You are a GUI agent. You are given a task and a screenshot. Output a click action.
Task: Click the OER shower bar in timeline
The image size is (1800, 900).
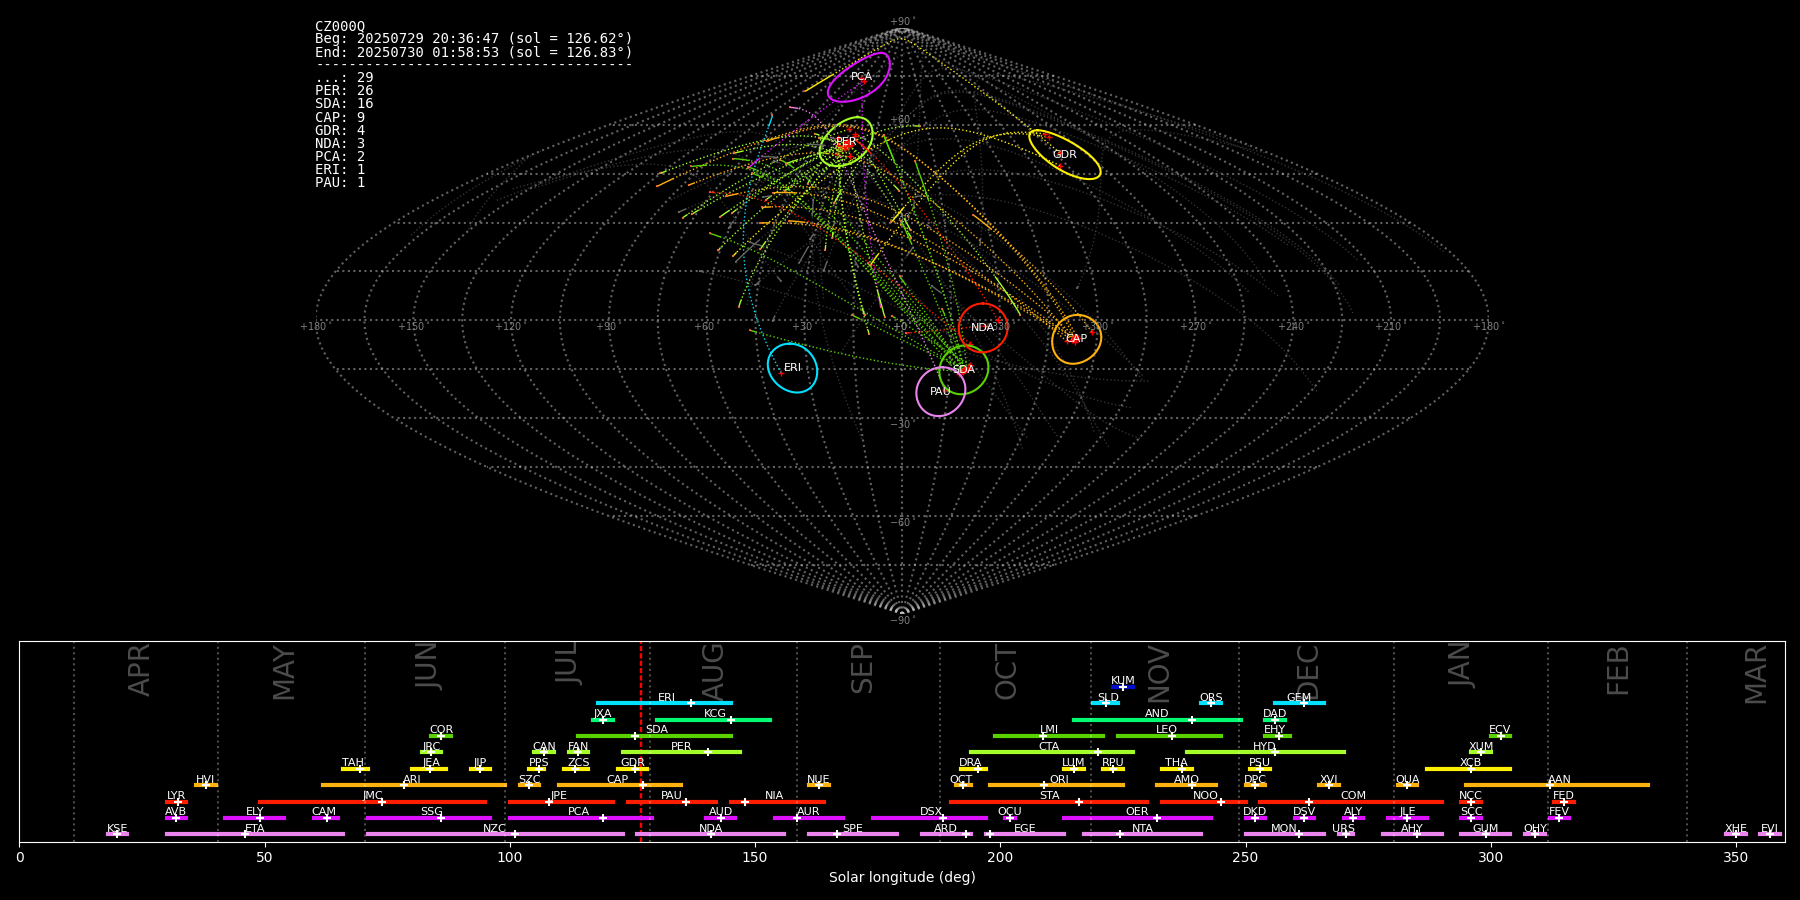tap(1137, 818)
